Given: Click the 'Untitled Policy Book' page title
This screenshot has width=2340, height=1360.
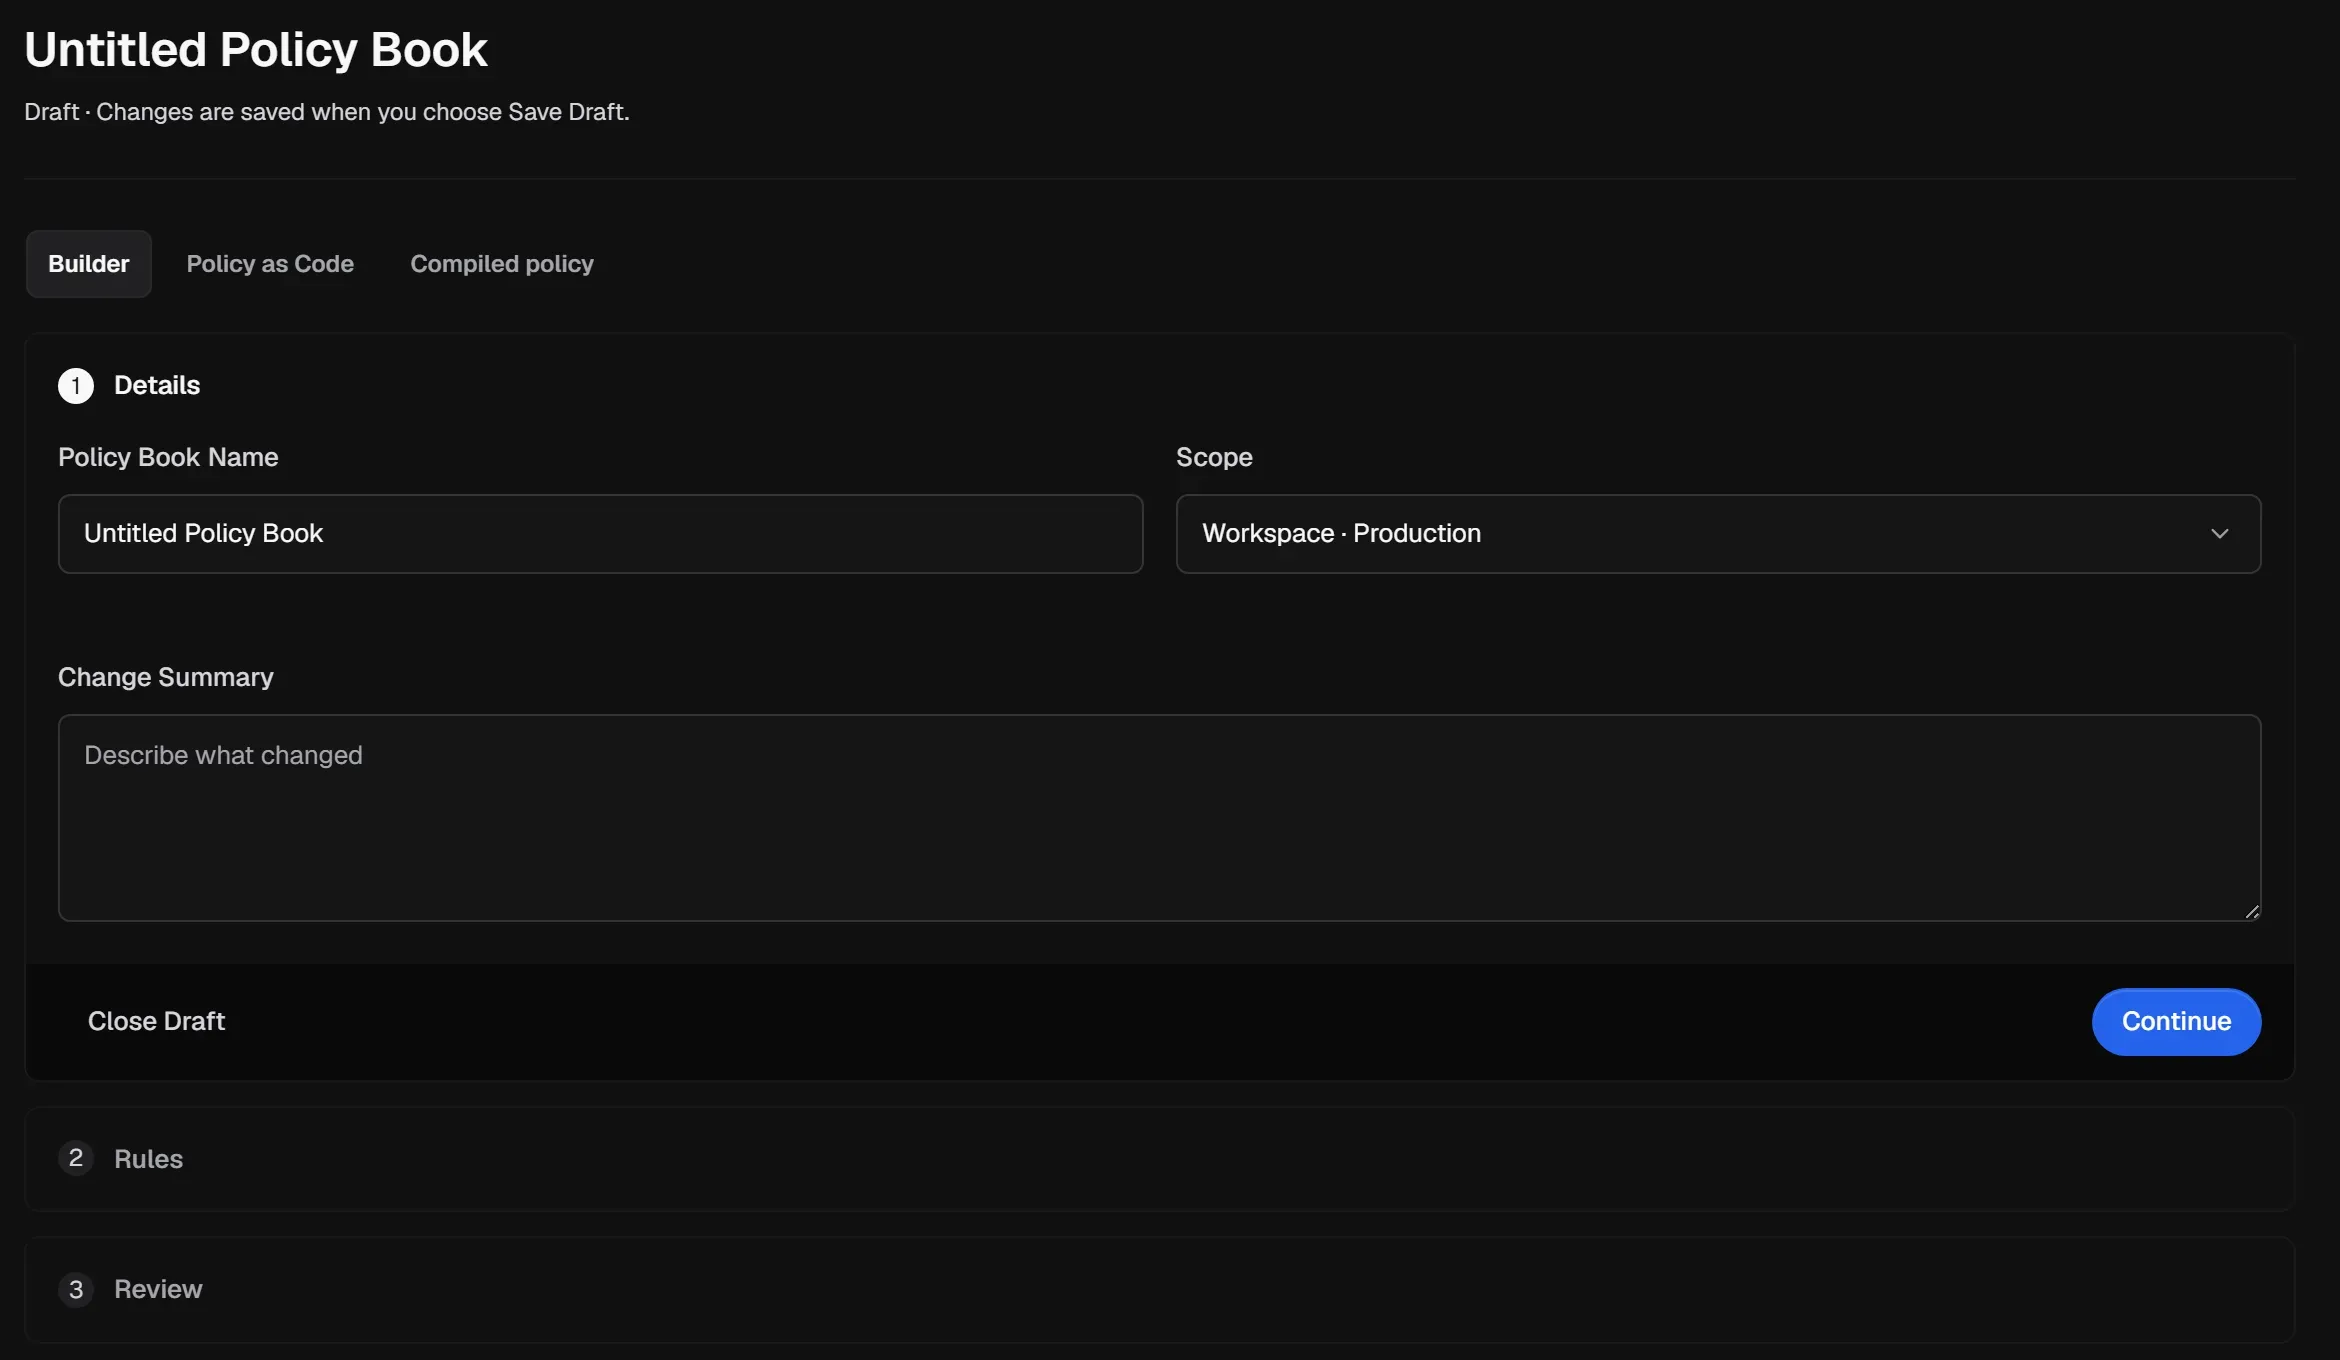Looking at the screenshot, I should pyautogui.click(x=256, y=50).
